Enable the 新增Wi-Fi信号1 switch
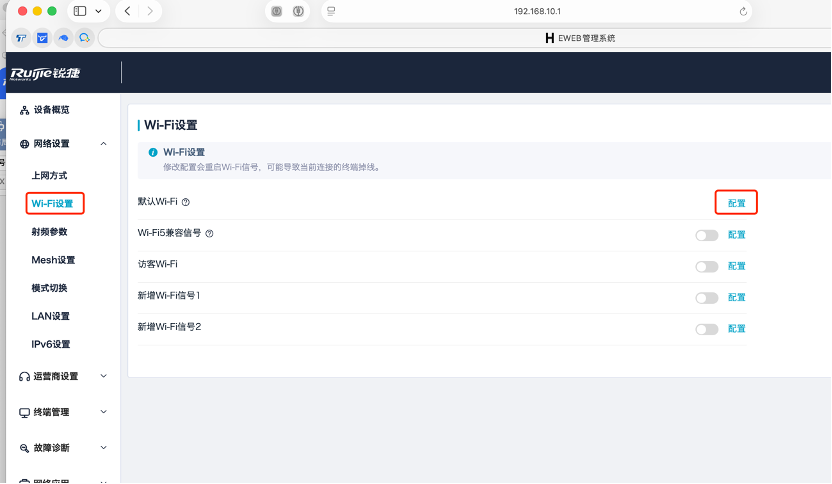 [707, 298]
